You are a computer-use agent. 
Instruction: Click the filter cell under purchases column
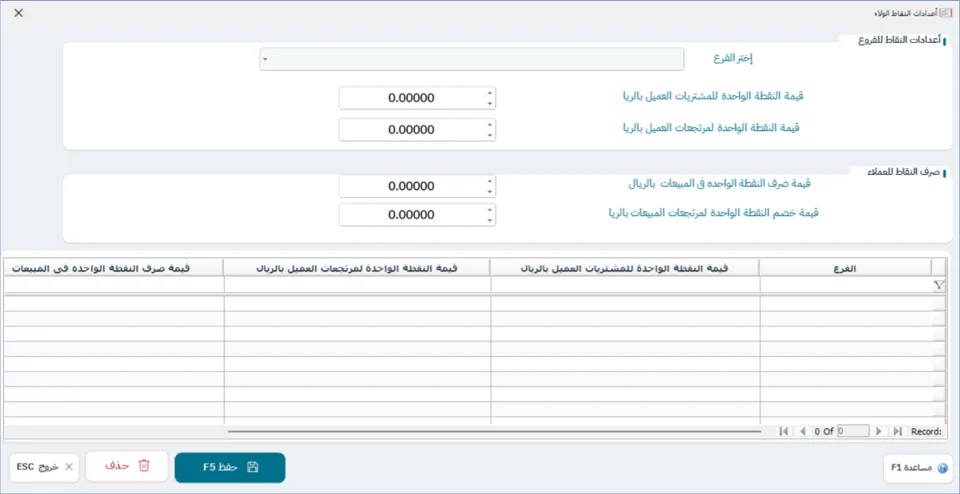[625, 285]
